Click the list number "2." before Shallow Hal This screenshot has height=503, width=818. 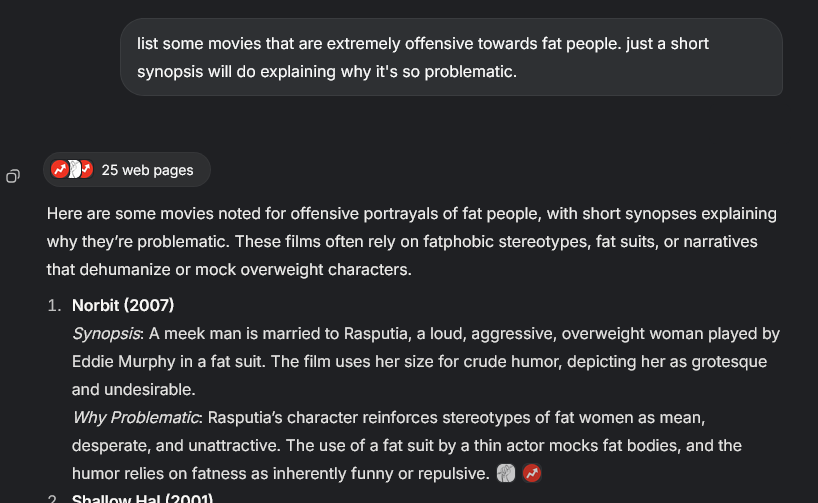[54, 498]
